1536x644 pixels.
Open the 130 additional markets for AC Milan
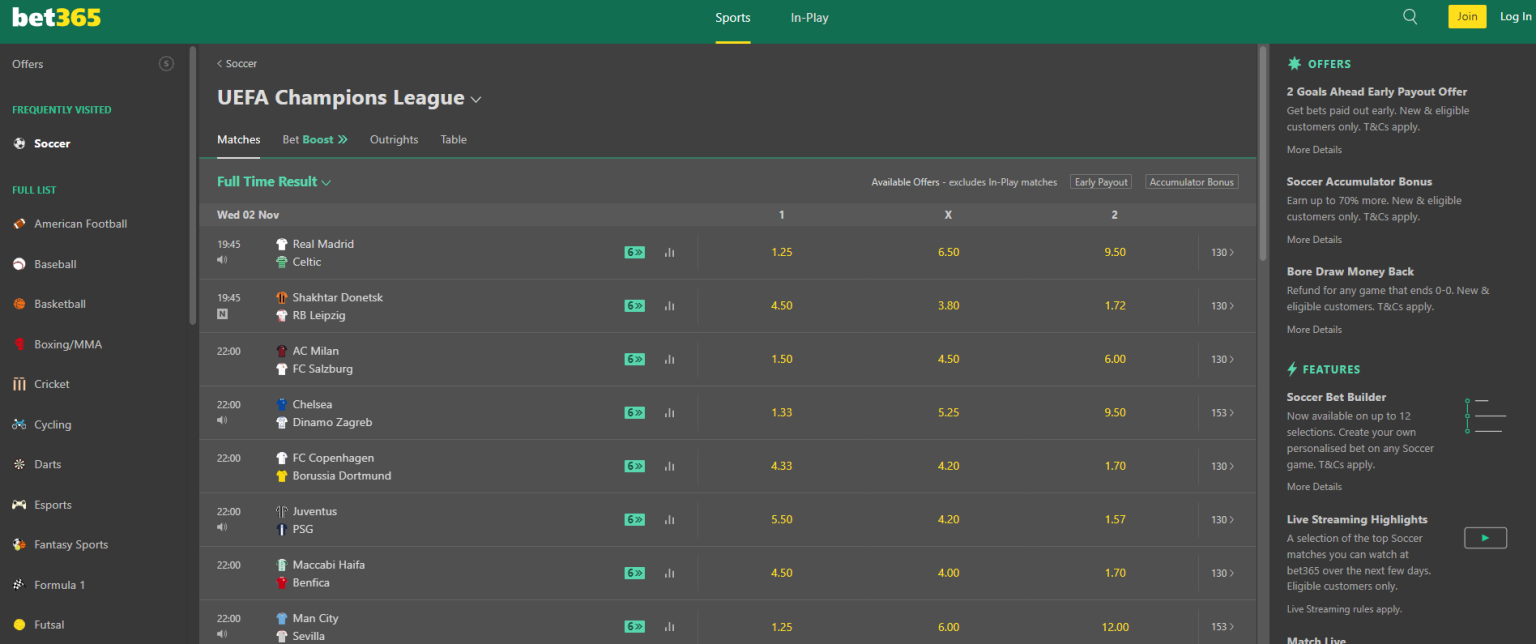click(x=1221, y=358)
